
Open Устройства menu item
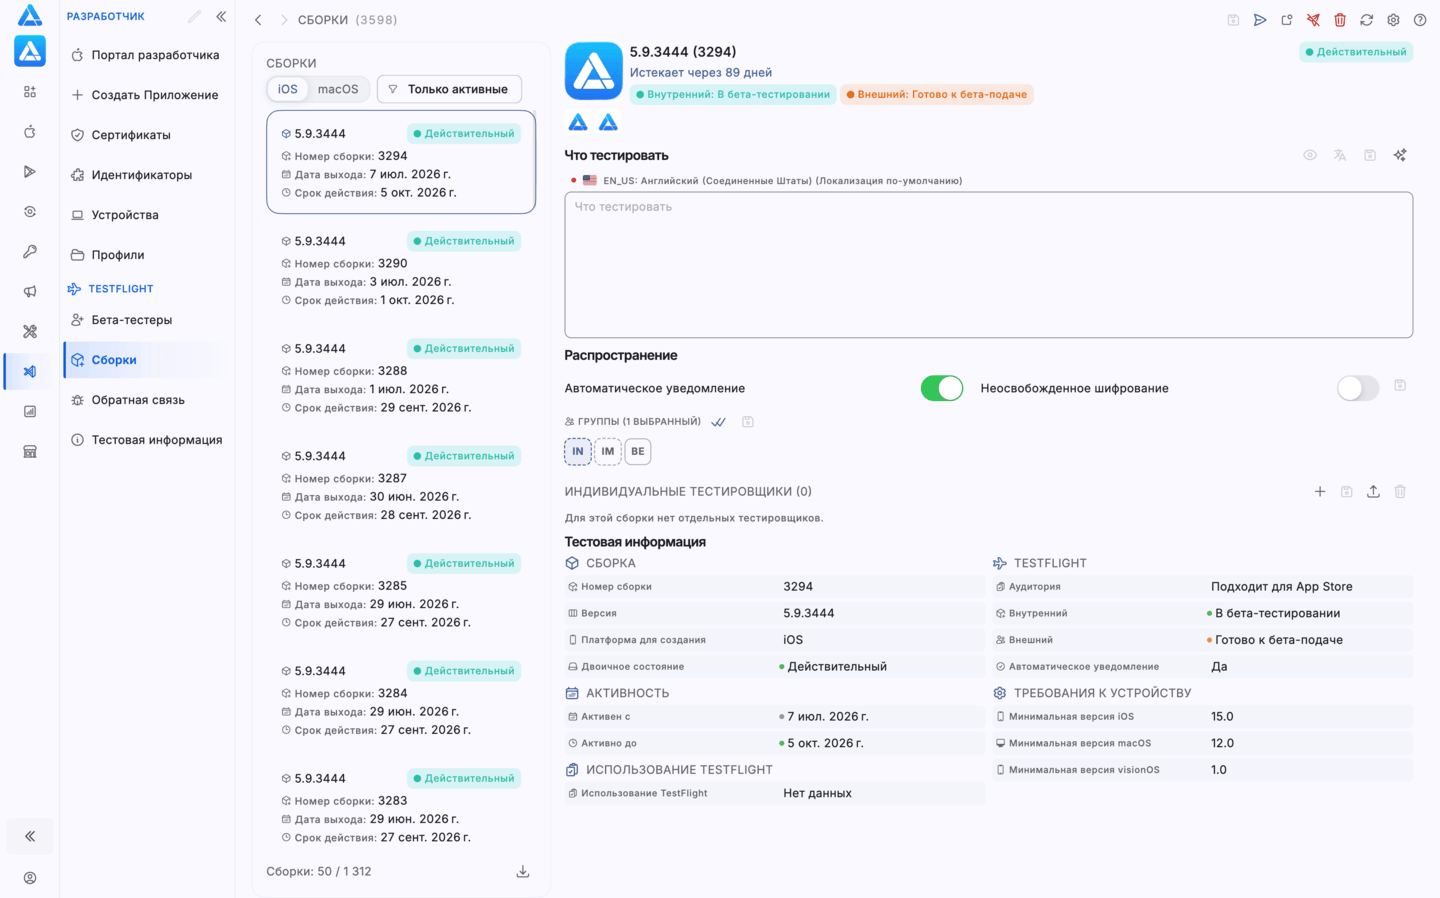pyautogui.click(x=146, y=215)
